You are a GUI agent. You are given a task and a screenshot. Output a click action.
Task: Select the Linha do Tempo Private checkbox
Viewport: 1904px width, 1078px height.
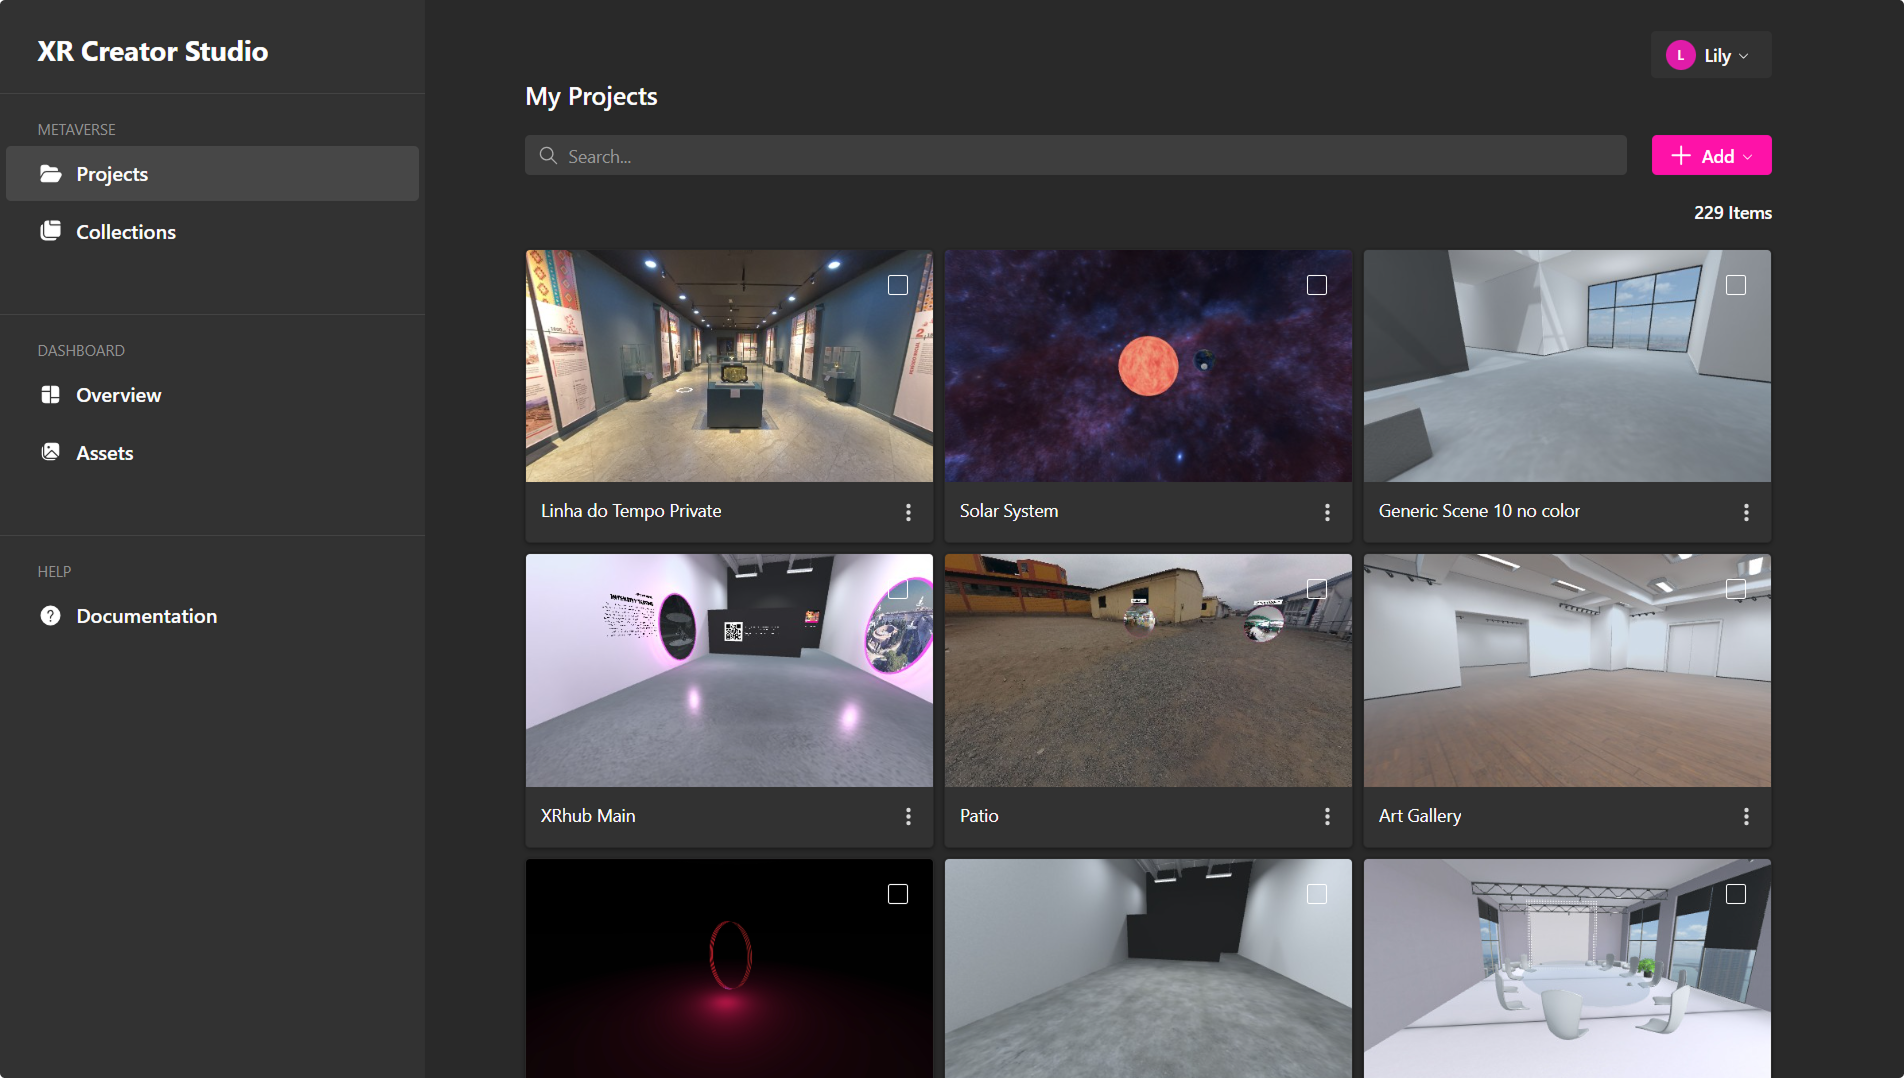[x=898, y=285]
